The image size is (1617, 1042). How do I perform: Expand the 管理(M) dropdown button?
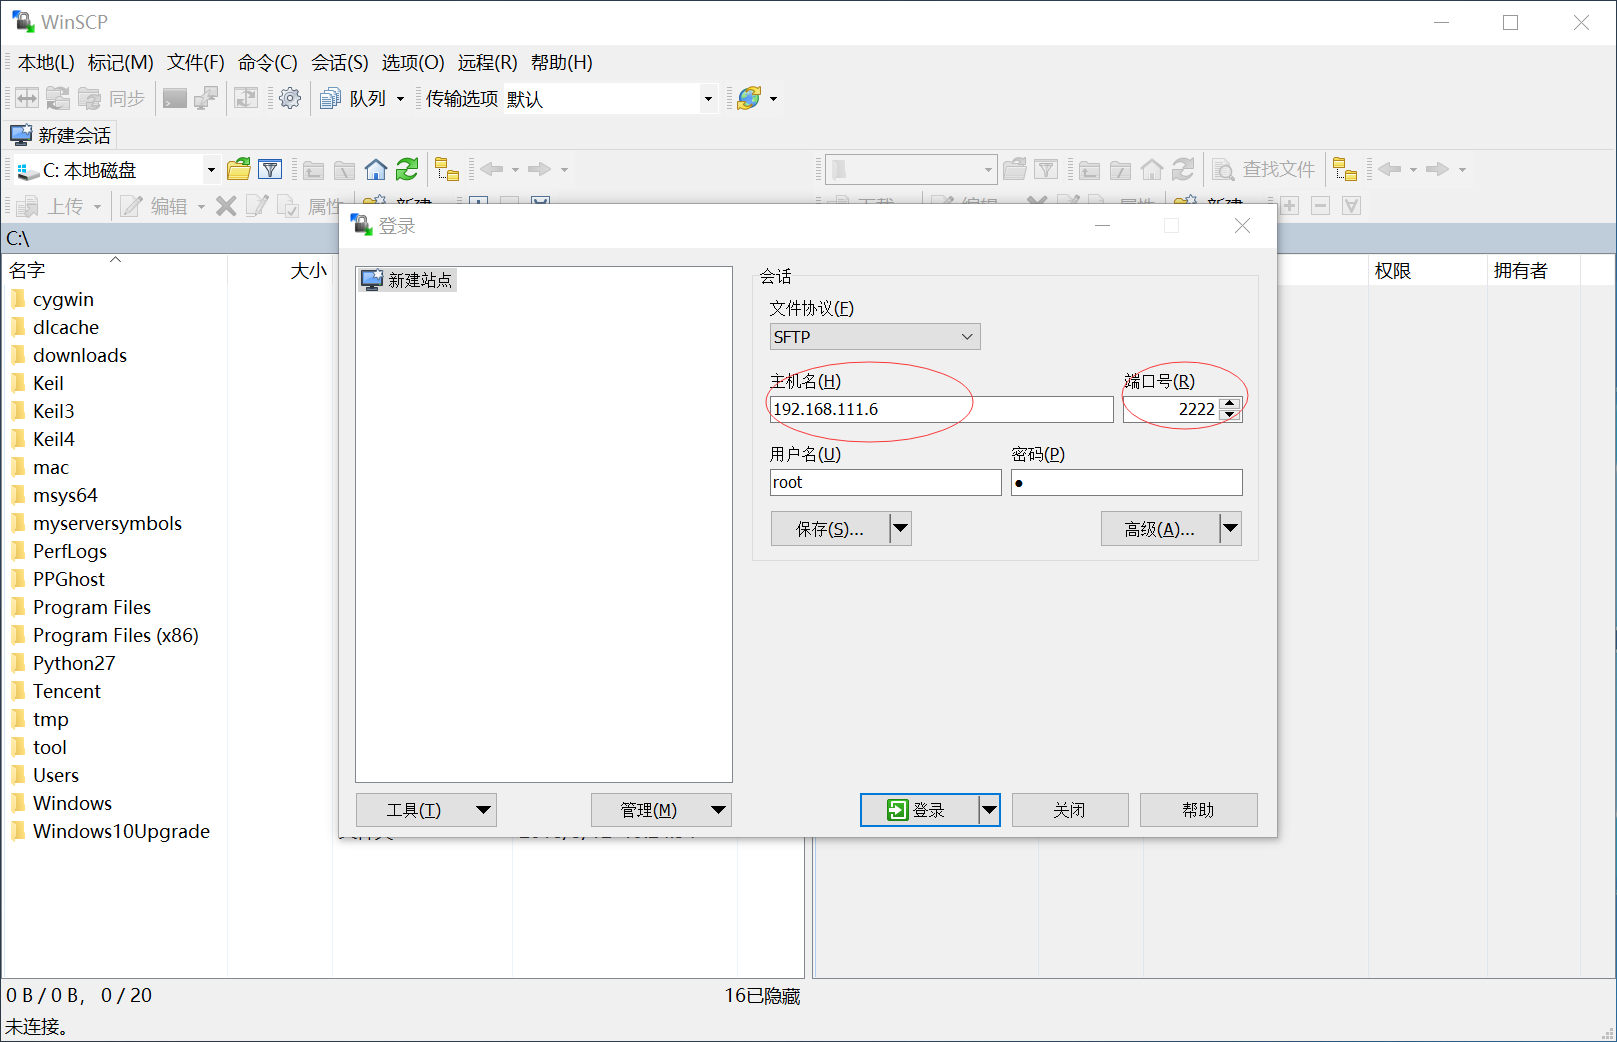click(x=661, y=810)
